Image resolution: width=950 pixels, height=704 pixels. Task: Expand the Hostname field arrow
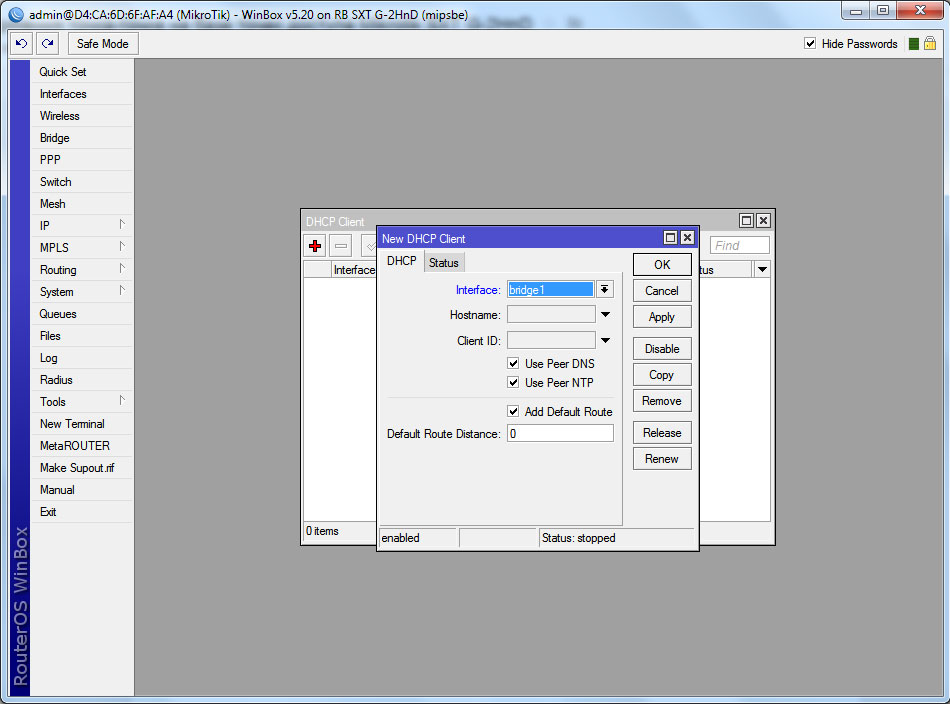click(605, 315)
